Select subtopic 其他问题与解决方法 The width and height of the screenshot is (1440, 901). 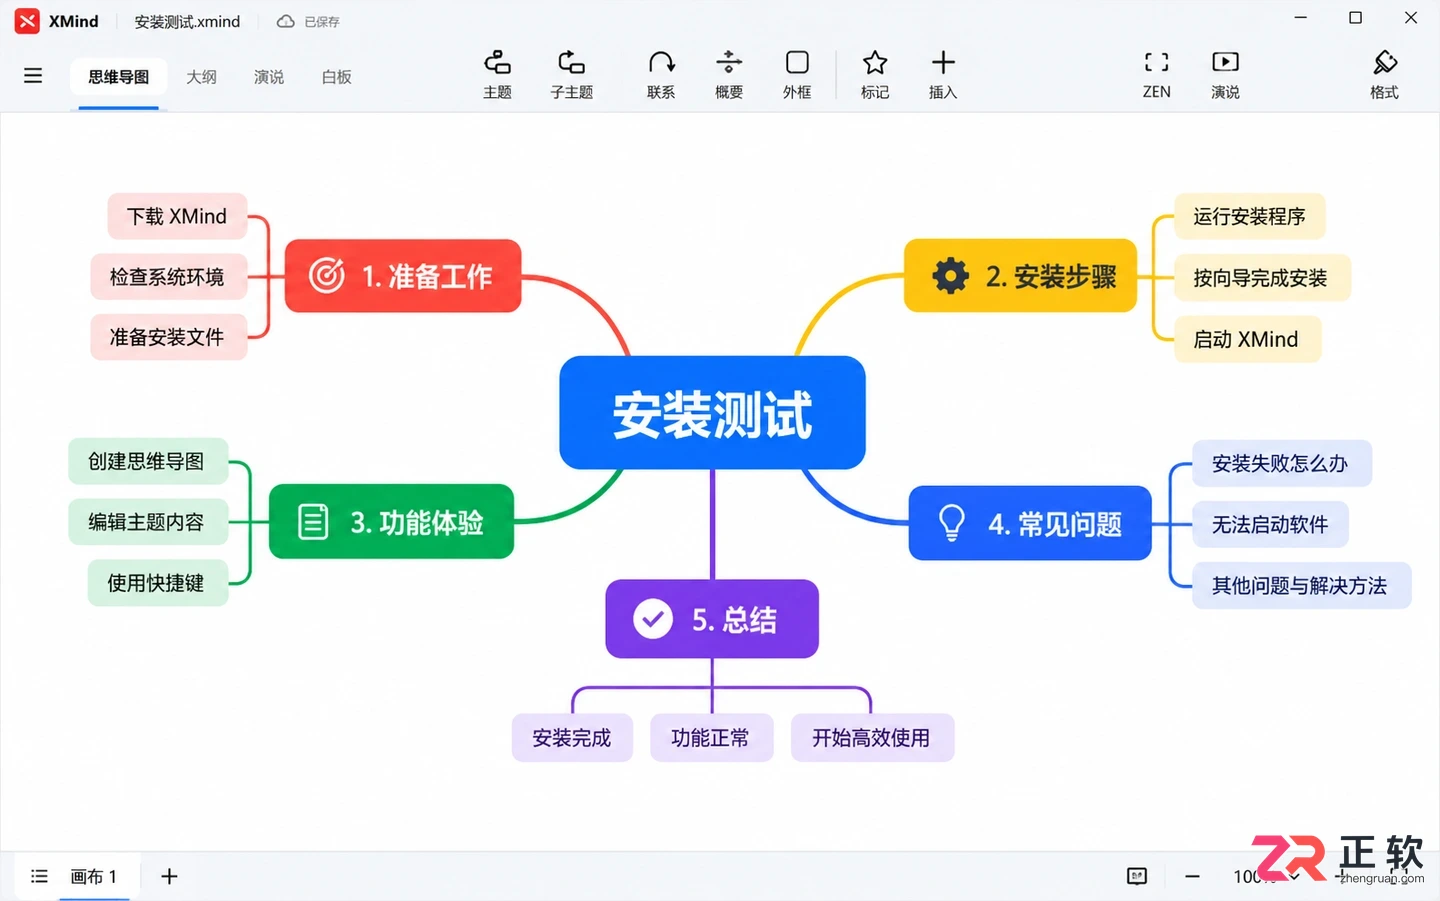[1301, 585]
